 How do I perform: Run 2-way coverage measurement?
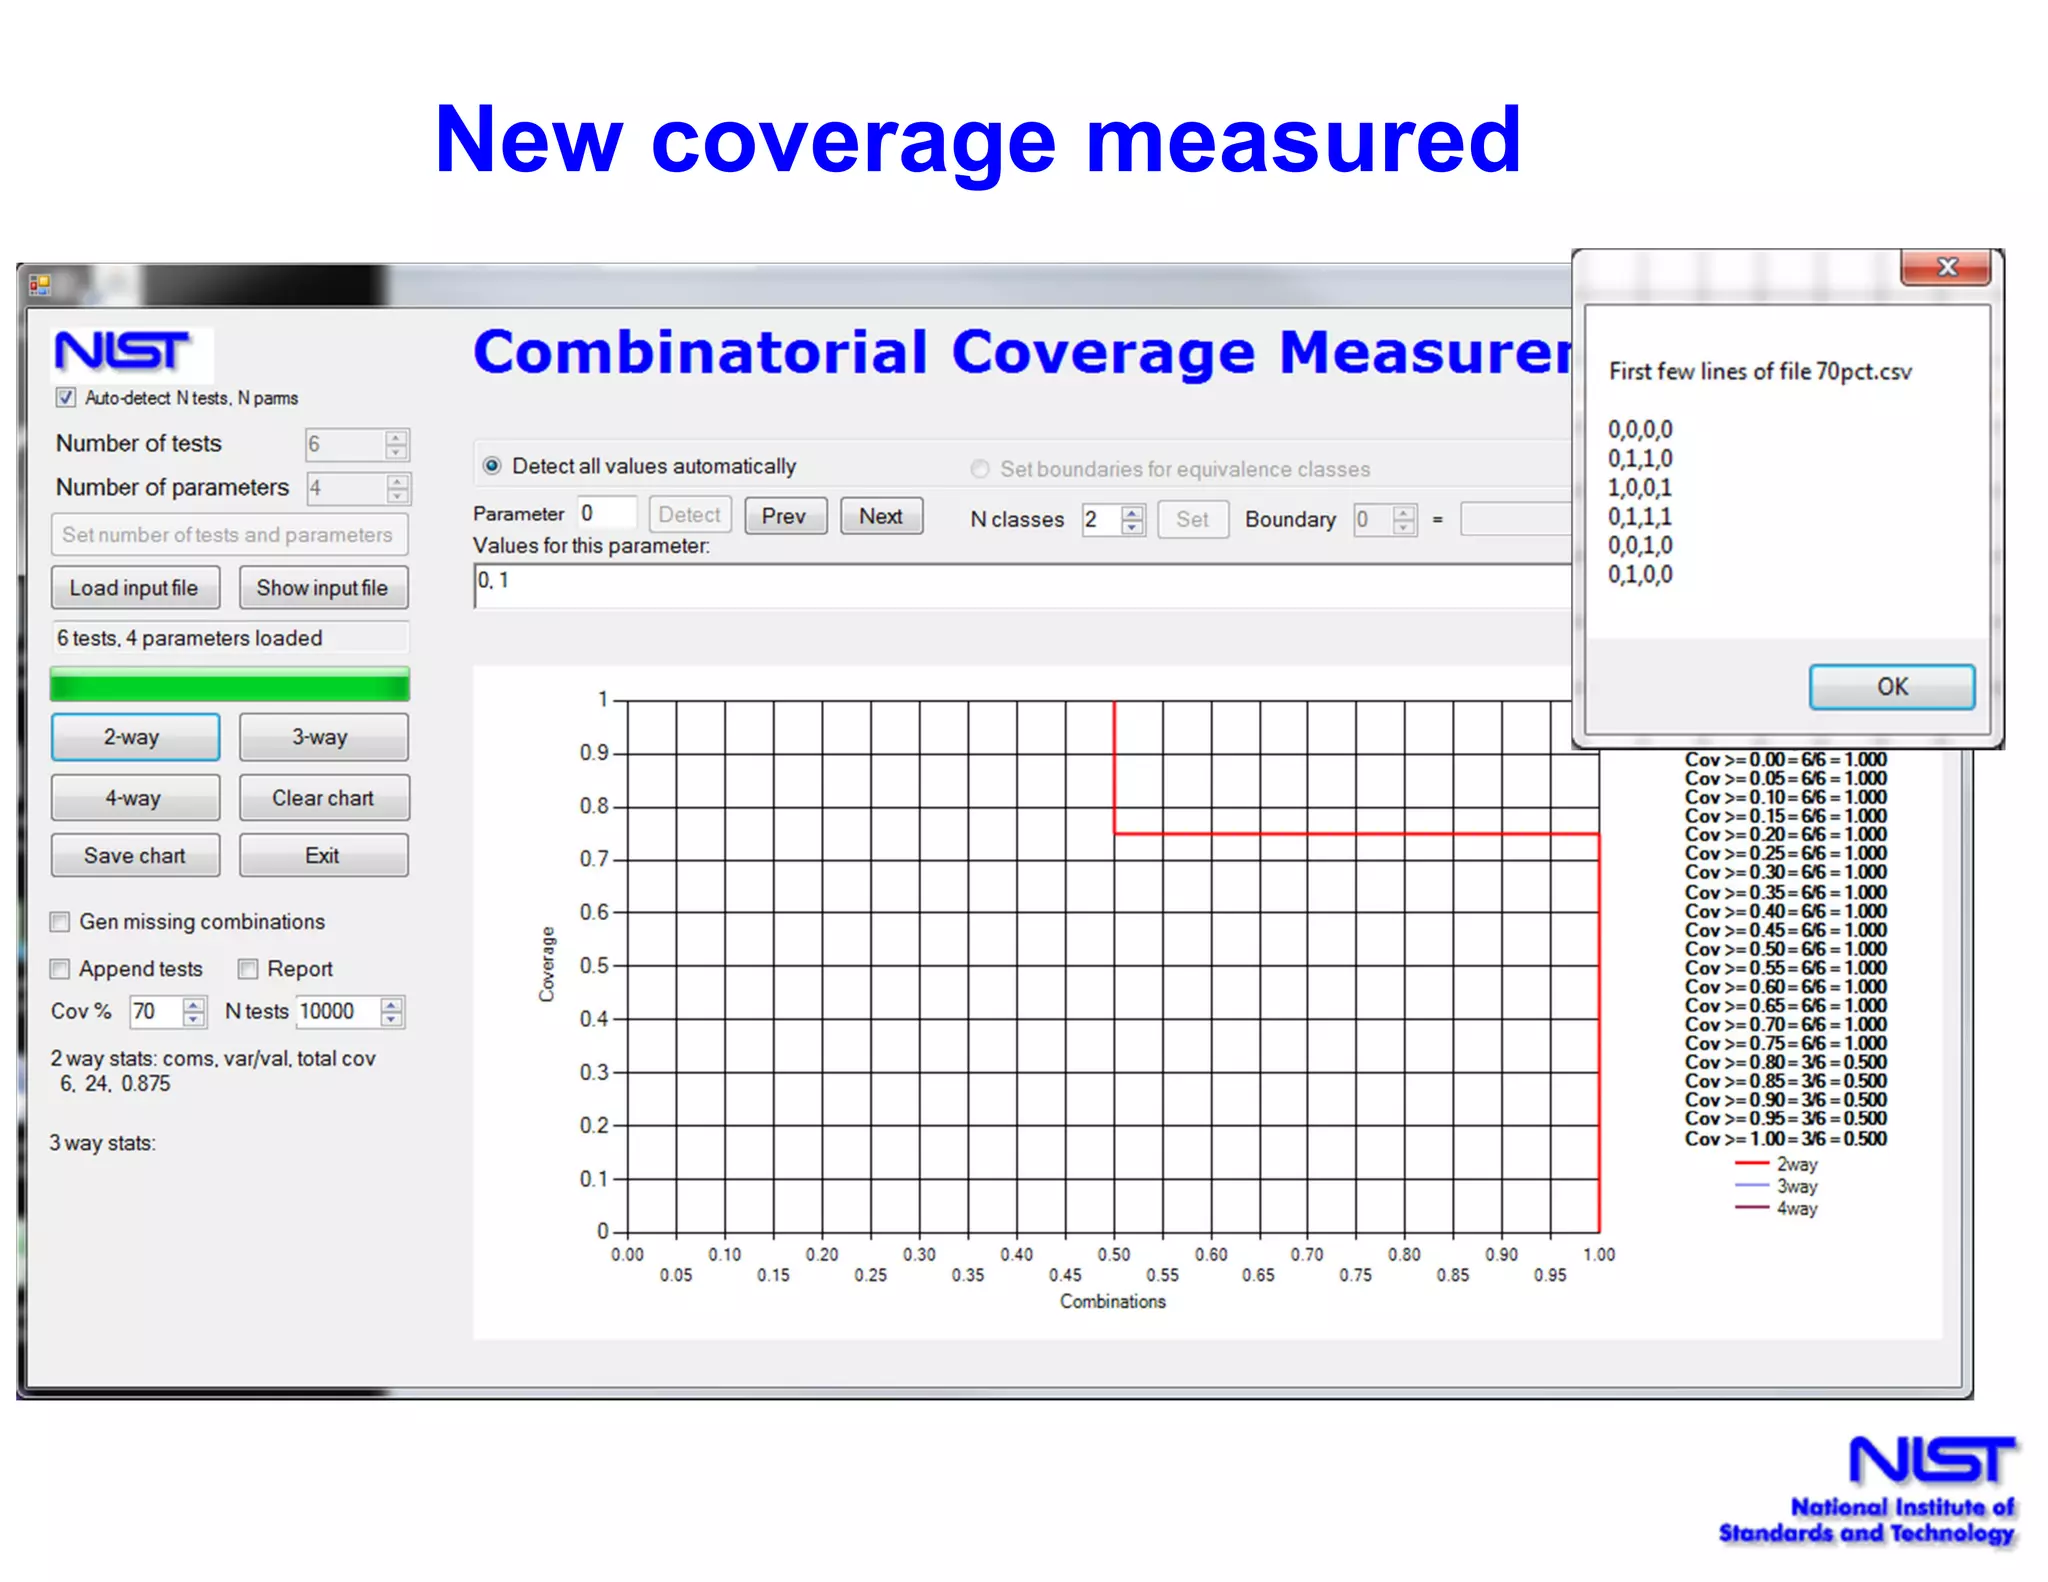(x=135, y=737)
